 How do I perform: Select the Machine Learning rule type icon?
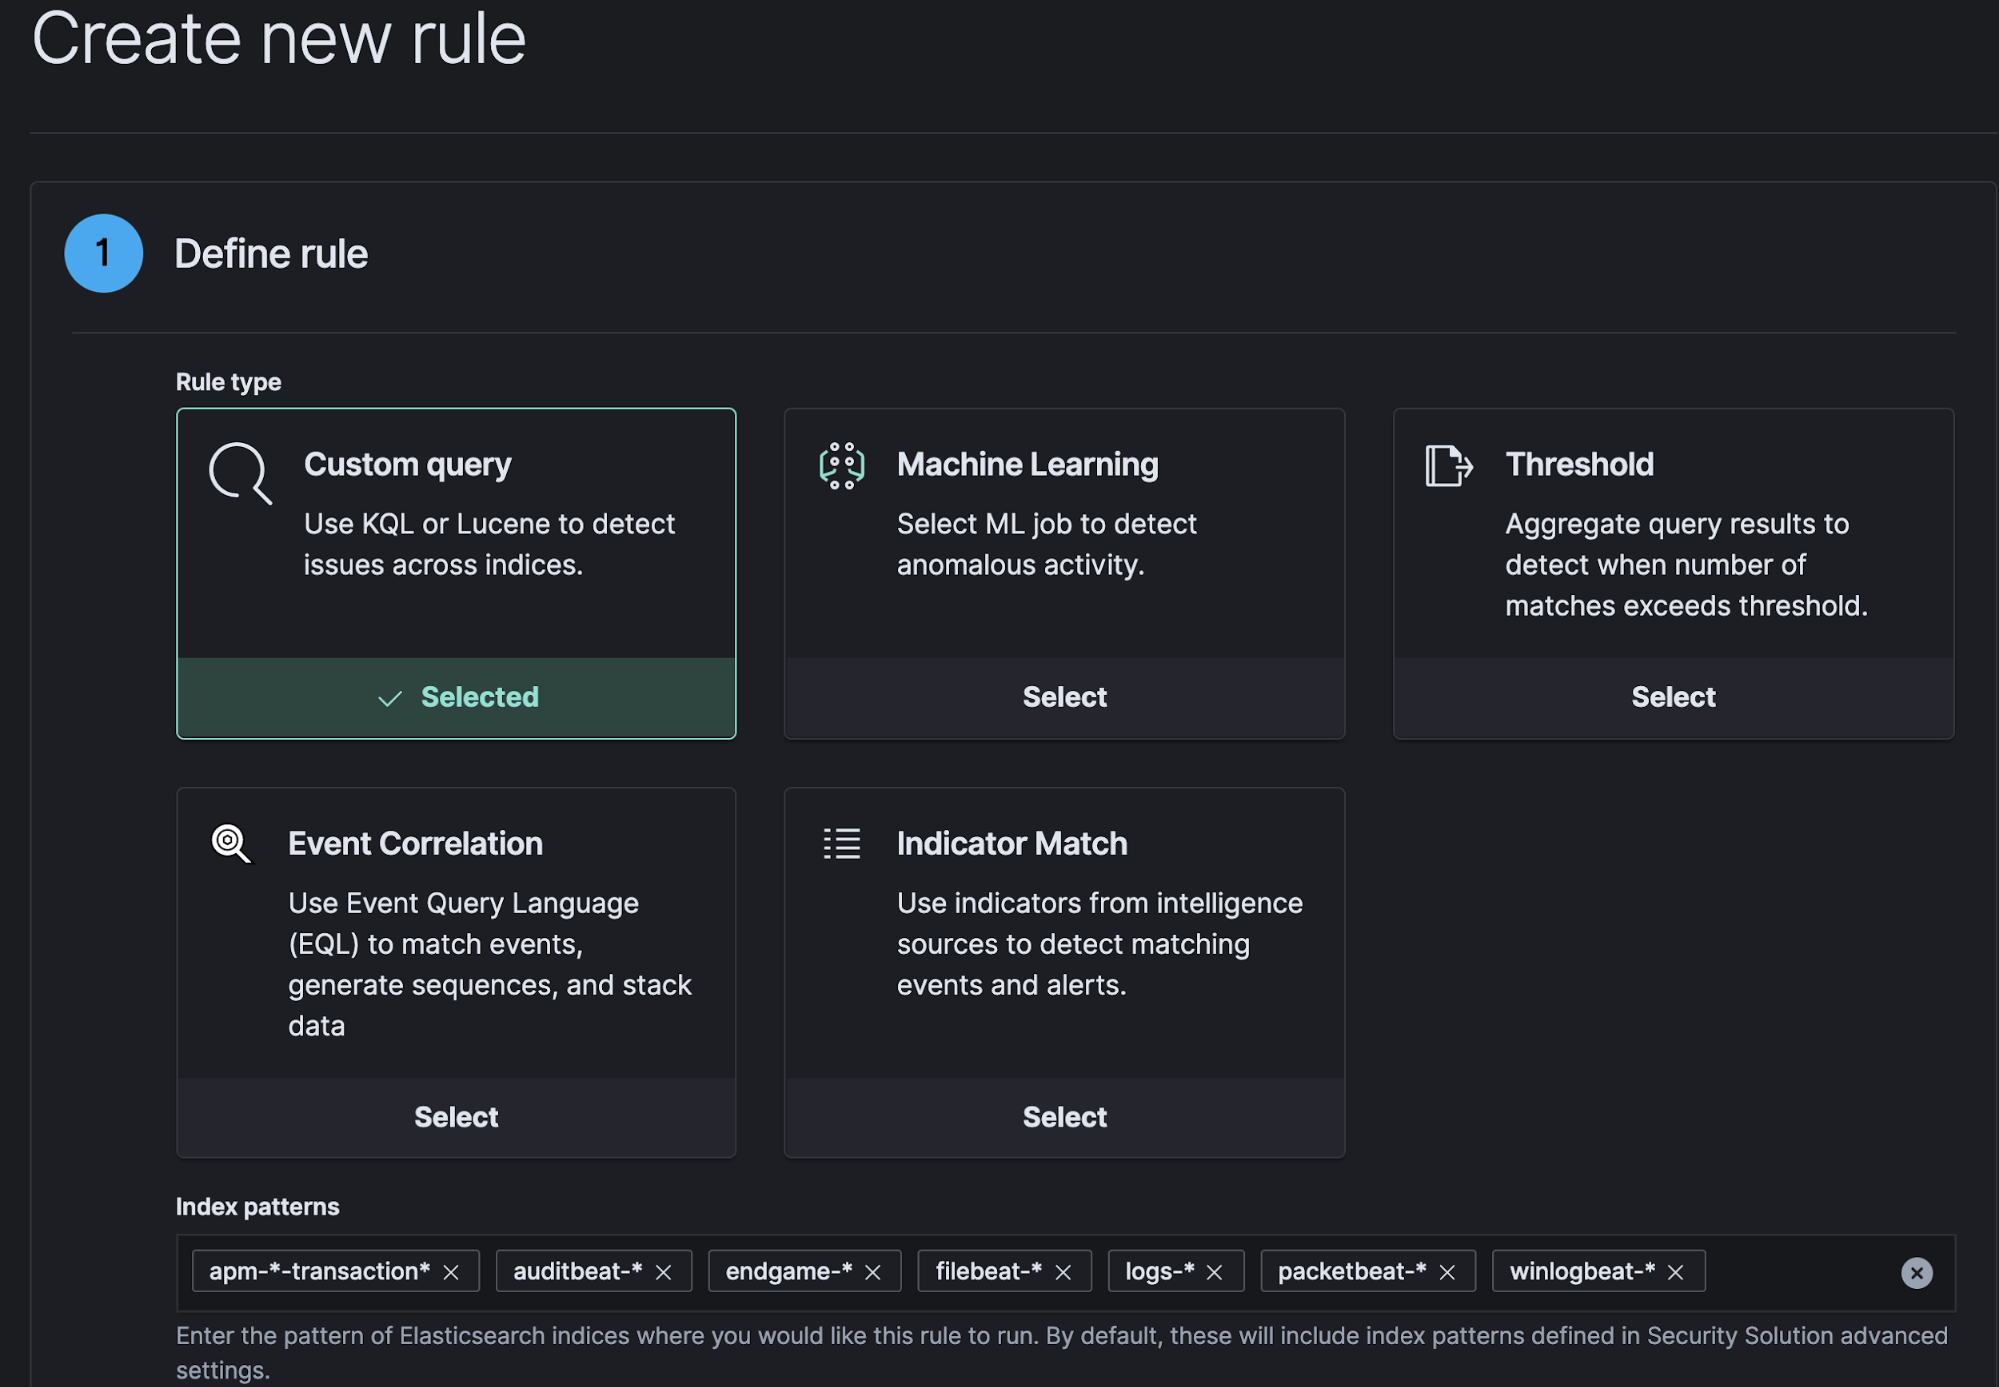[x=842, y=463]
